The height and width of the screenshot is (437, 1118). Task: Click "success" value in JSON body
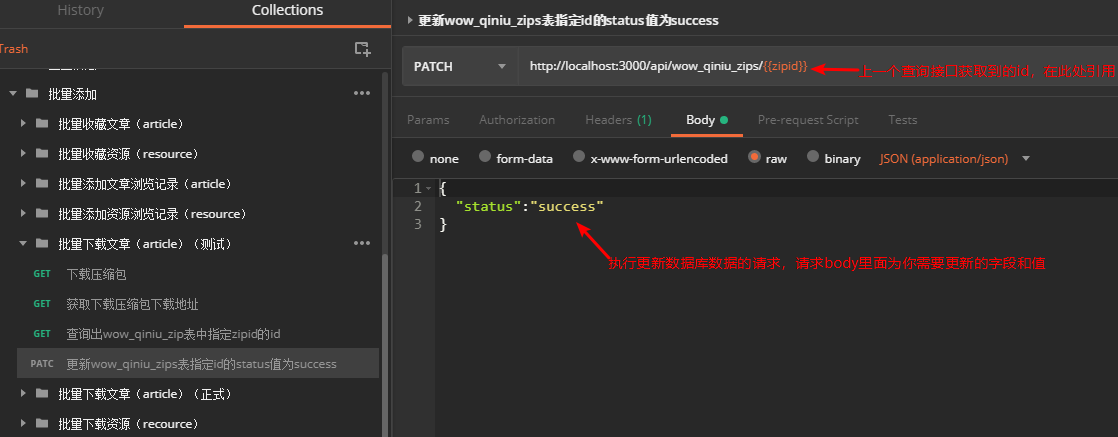tap(567, 206)
